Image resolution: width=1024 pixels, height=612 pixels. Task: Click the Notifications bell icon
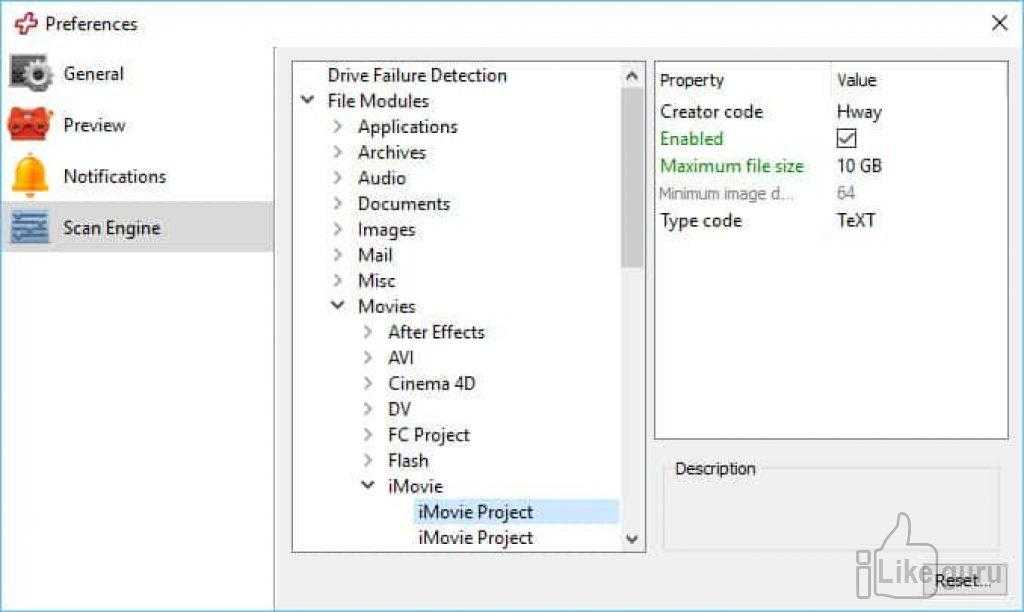coord(30,176)
